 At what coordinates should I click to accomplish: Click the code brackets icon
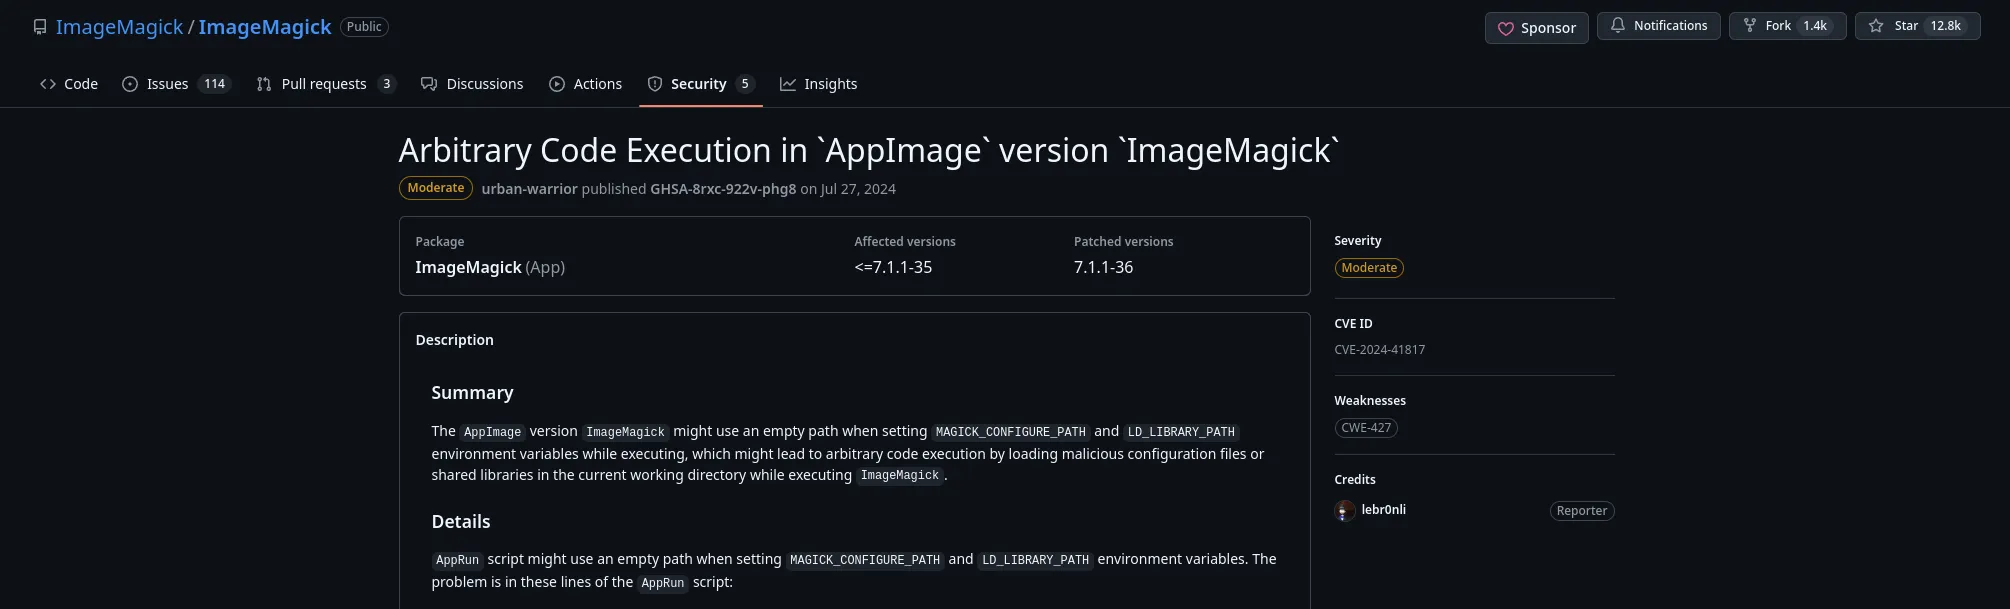coord(48,84)
